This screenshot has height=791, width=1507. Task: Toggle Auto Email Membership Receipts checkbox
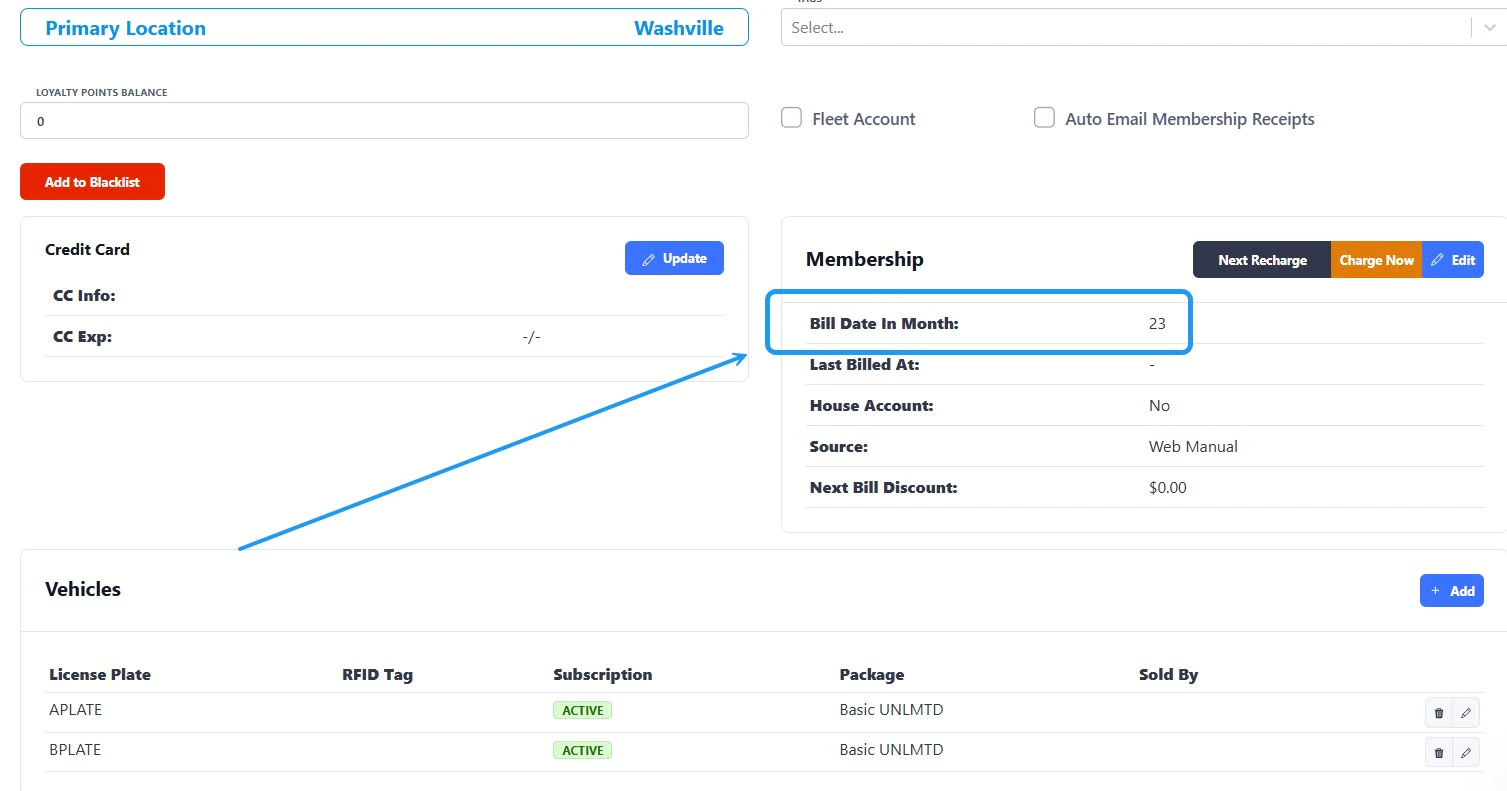click(x=1044, y=118)
